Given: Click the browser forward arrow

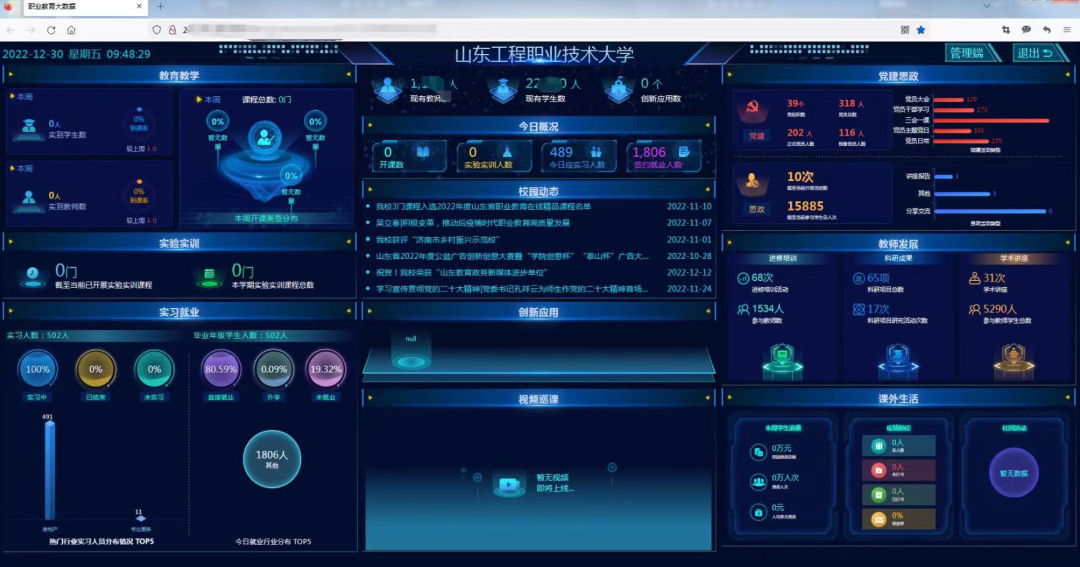Looking at the screenshot, I should 31,30.
